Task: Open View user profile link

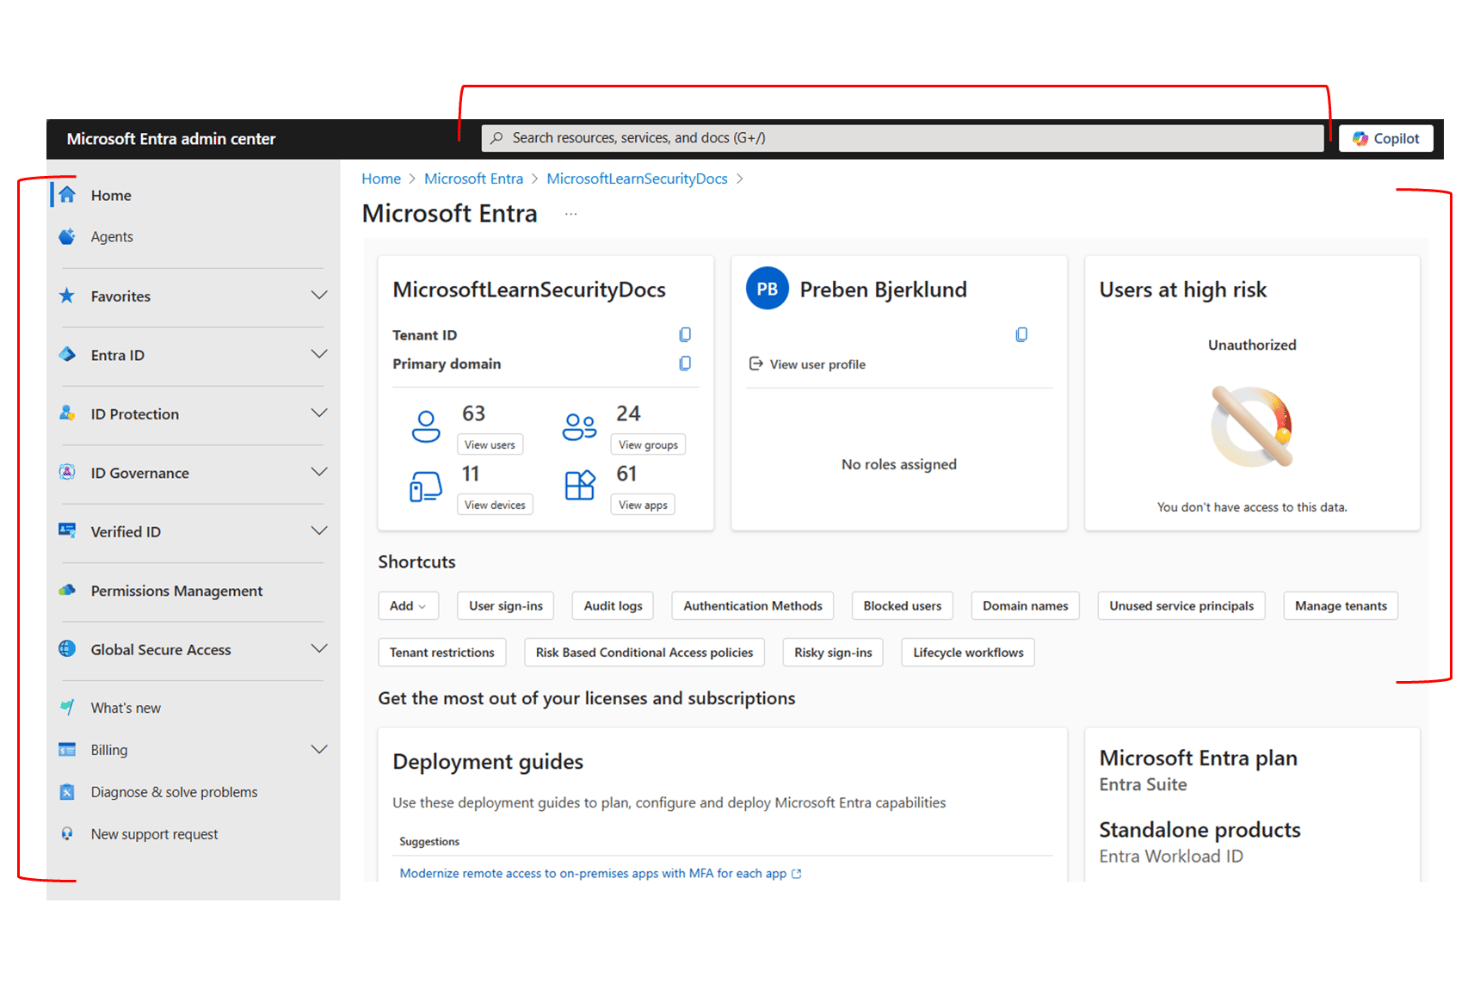Action: pos(807,364)
